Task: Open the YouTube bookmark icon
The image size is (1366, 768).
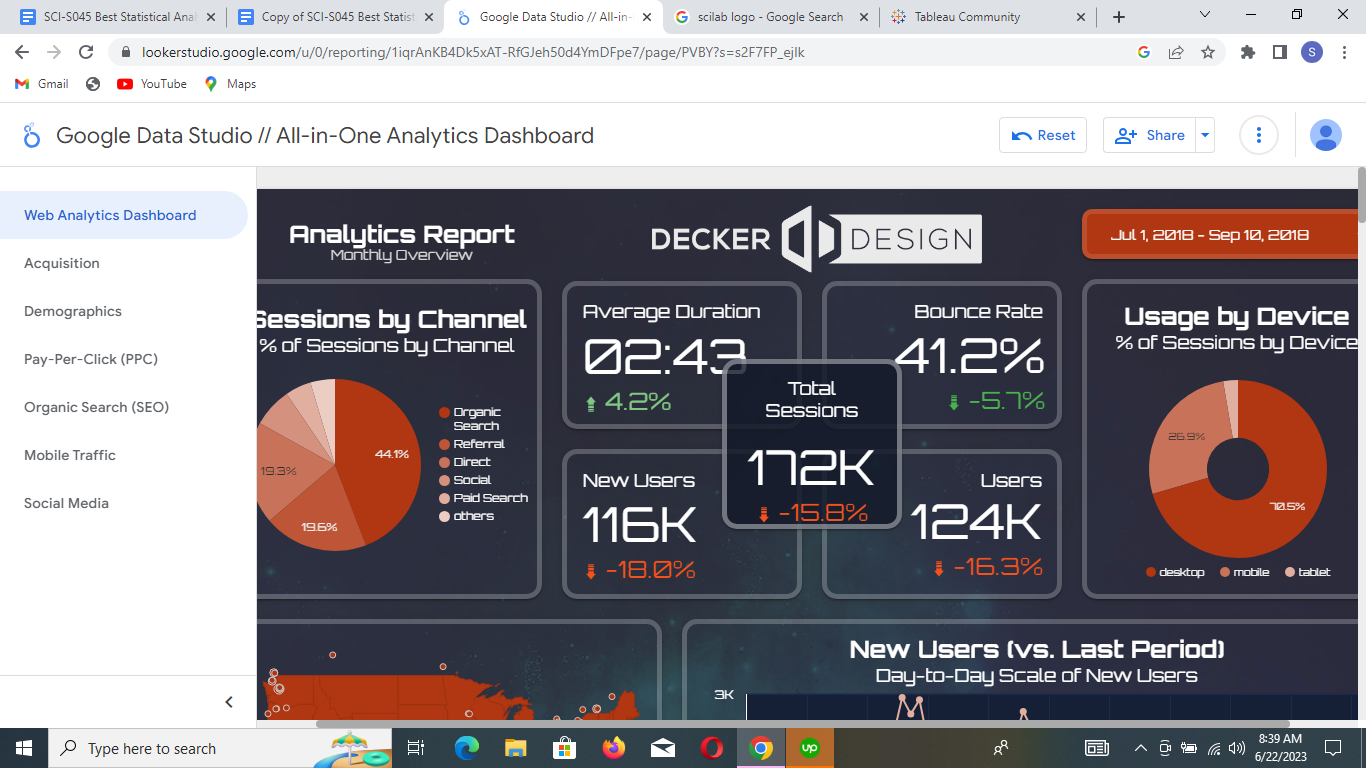Action: click(124, 84)
